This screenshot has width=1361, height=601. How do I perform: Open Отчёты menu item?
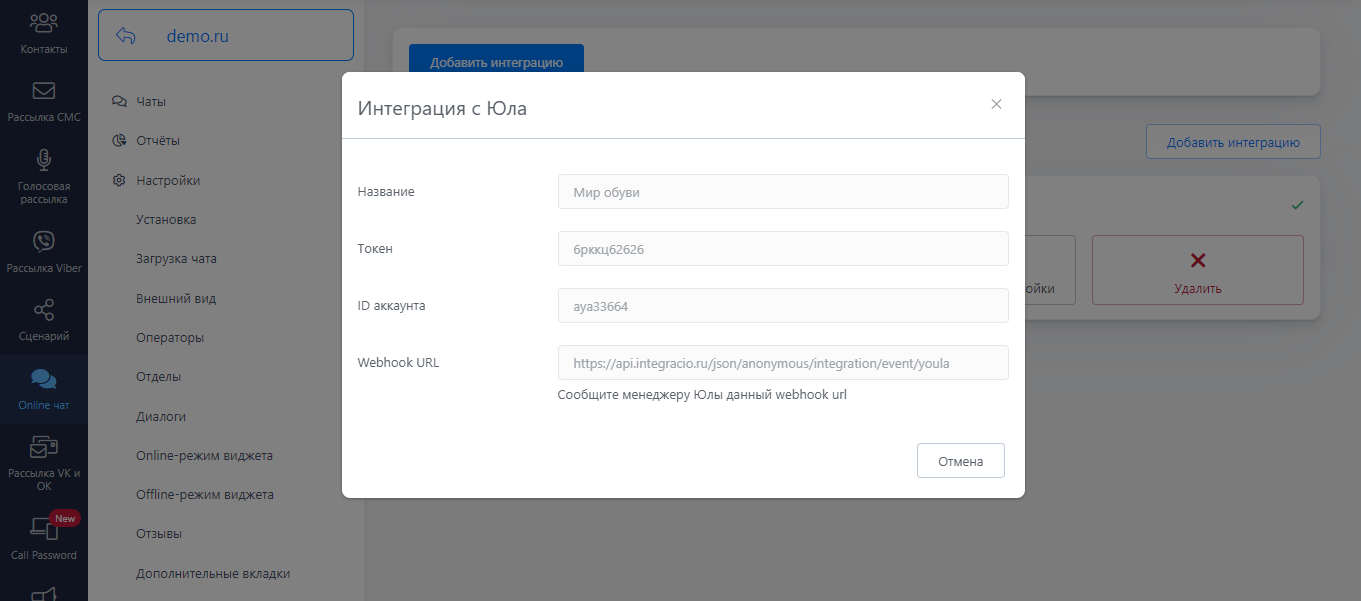(x=158, y=141)
